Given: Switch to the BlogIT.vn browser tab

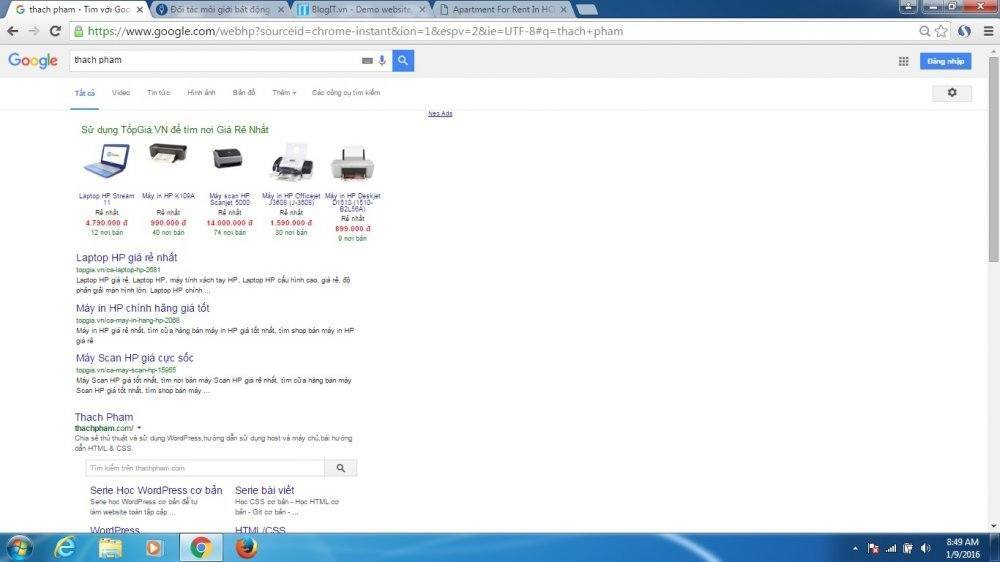Looking at the screenshot, I should pyautogui.click(x=360, y=10).
